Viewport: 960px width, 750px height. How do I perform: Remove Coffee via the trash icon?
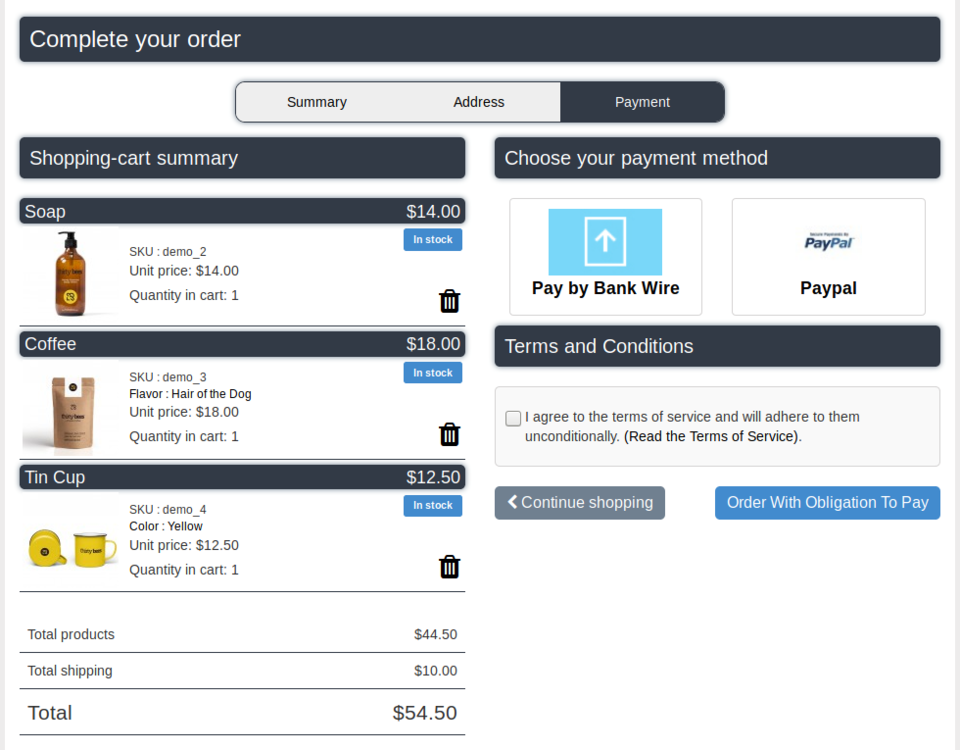click(x=450, y=434)
